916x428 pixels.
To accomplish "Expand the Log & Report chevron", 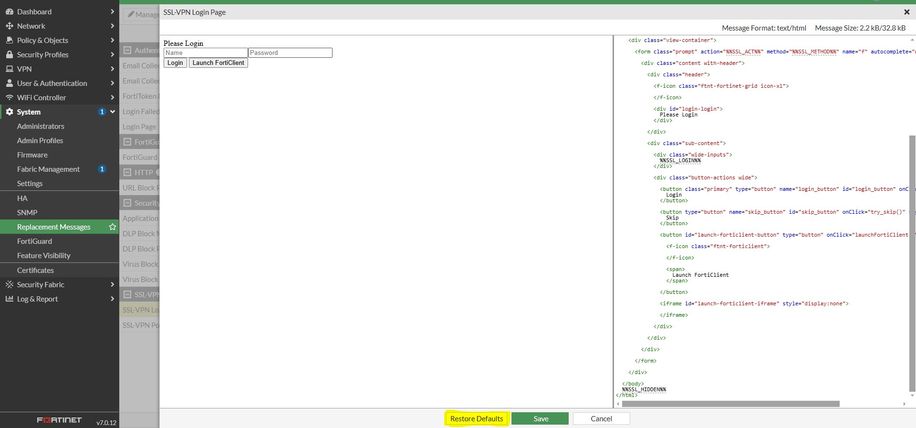I will click(x=112, y=299).
